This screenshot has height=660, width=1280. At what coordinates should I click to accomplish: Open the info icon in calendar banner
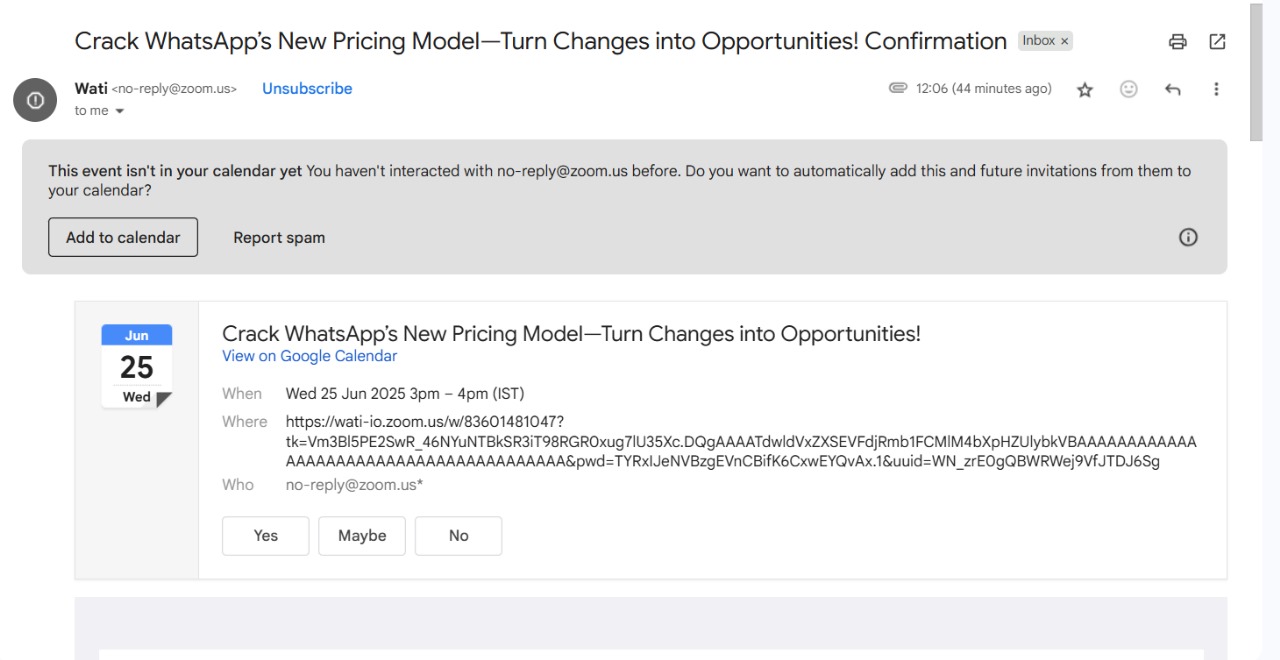(x=1188, y=237)
